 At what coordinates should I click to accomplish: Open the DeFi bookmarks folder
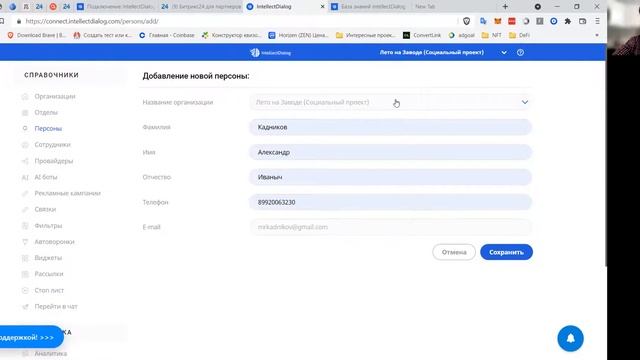click(519, 36)
